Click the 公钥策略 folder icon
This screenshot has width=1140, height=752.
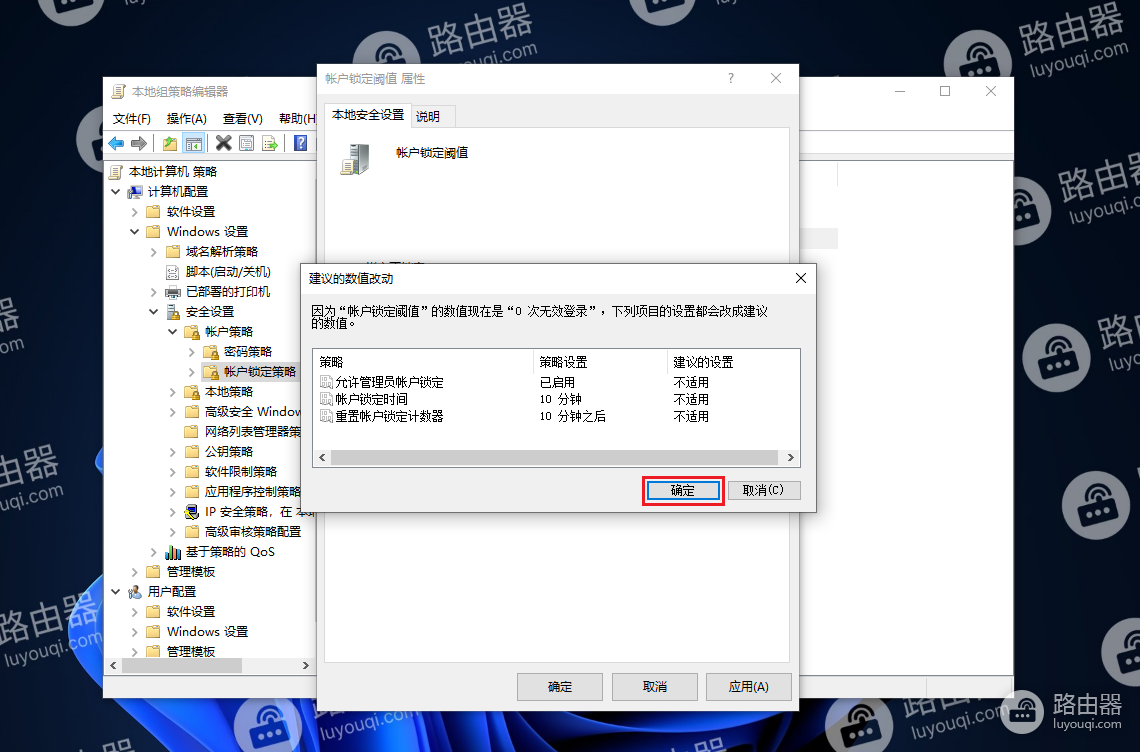192,452
